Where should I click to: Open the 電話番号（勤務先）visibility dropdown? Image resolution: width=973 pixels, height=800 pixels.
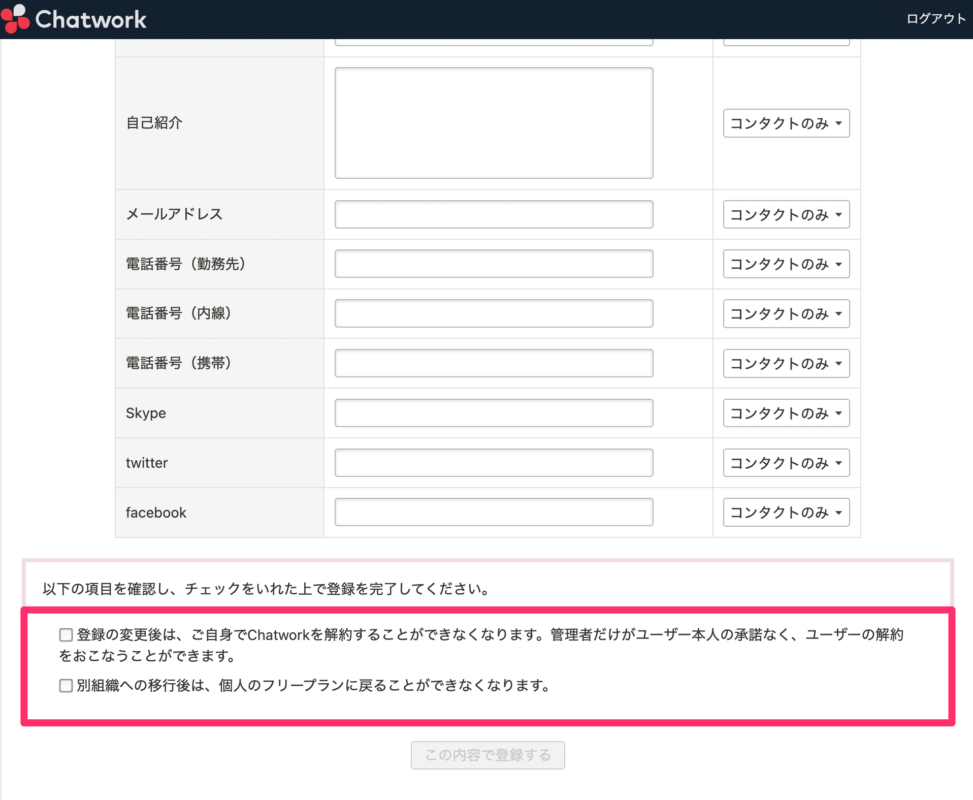pos(786,263)
